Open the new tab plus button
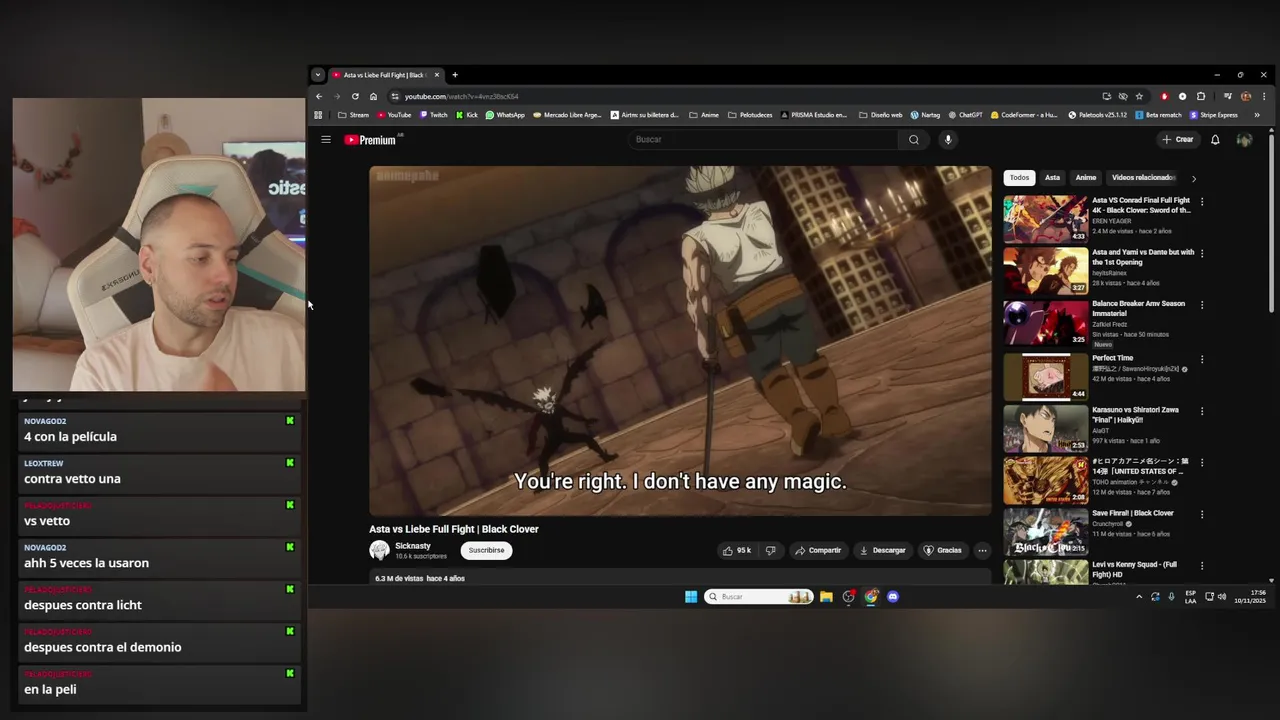 tap(455, 75)
